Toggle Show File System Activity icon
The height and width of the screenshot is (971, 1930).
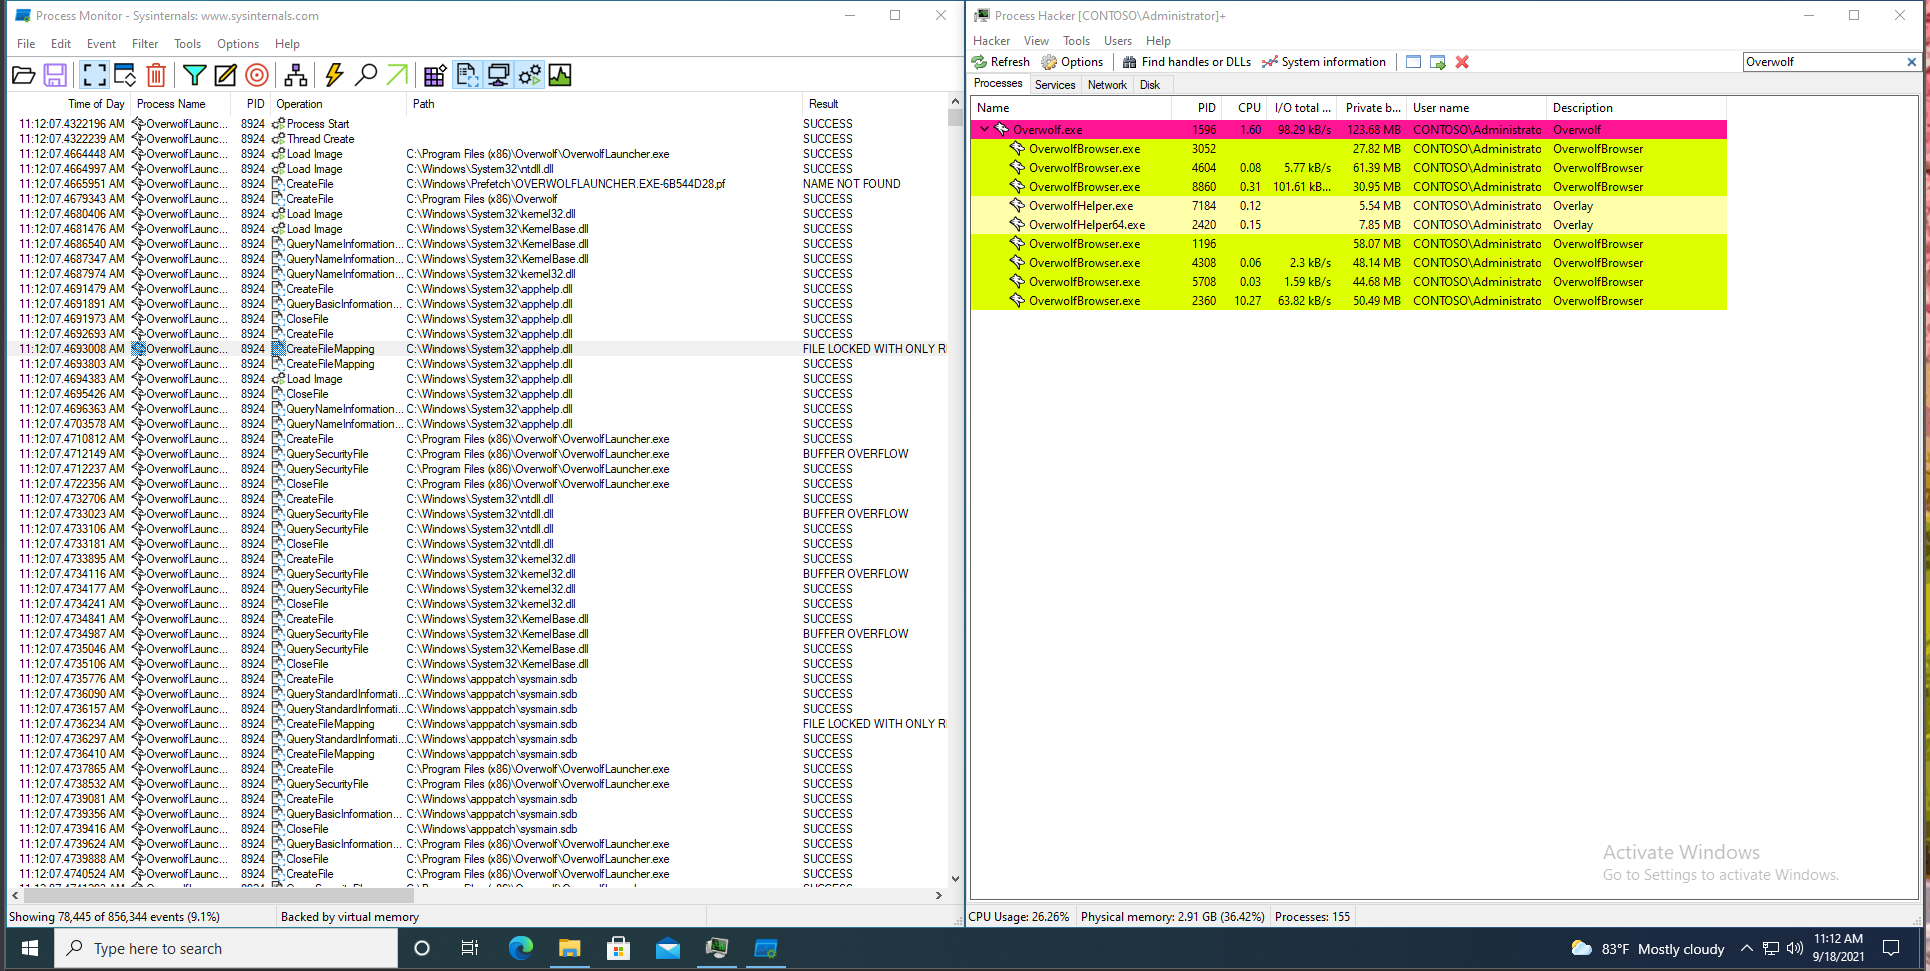(x=467, y=75)
